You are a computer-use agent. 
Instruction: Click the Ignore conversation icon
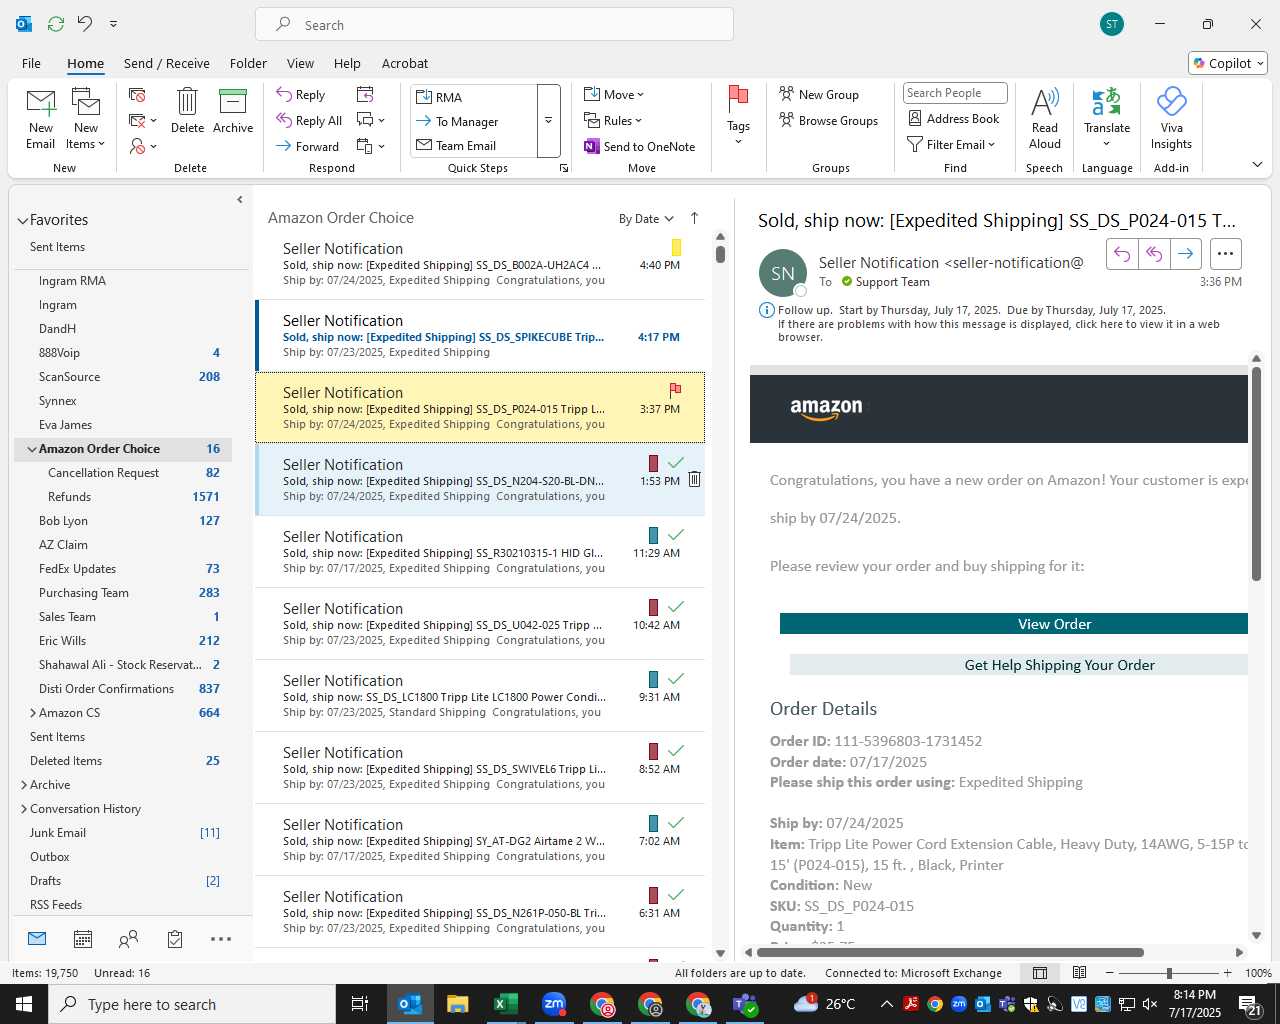point(138,95)
